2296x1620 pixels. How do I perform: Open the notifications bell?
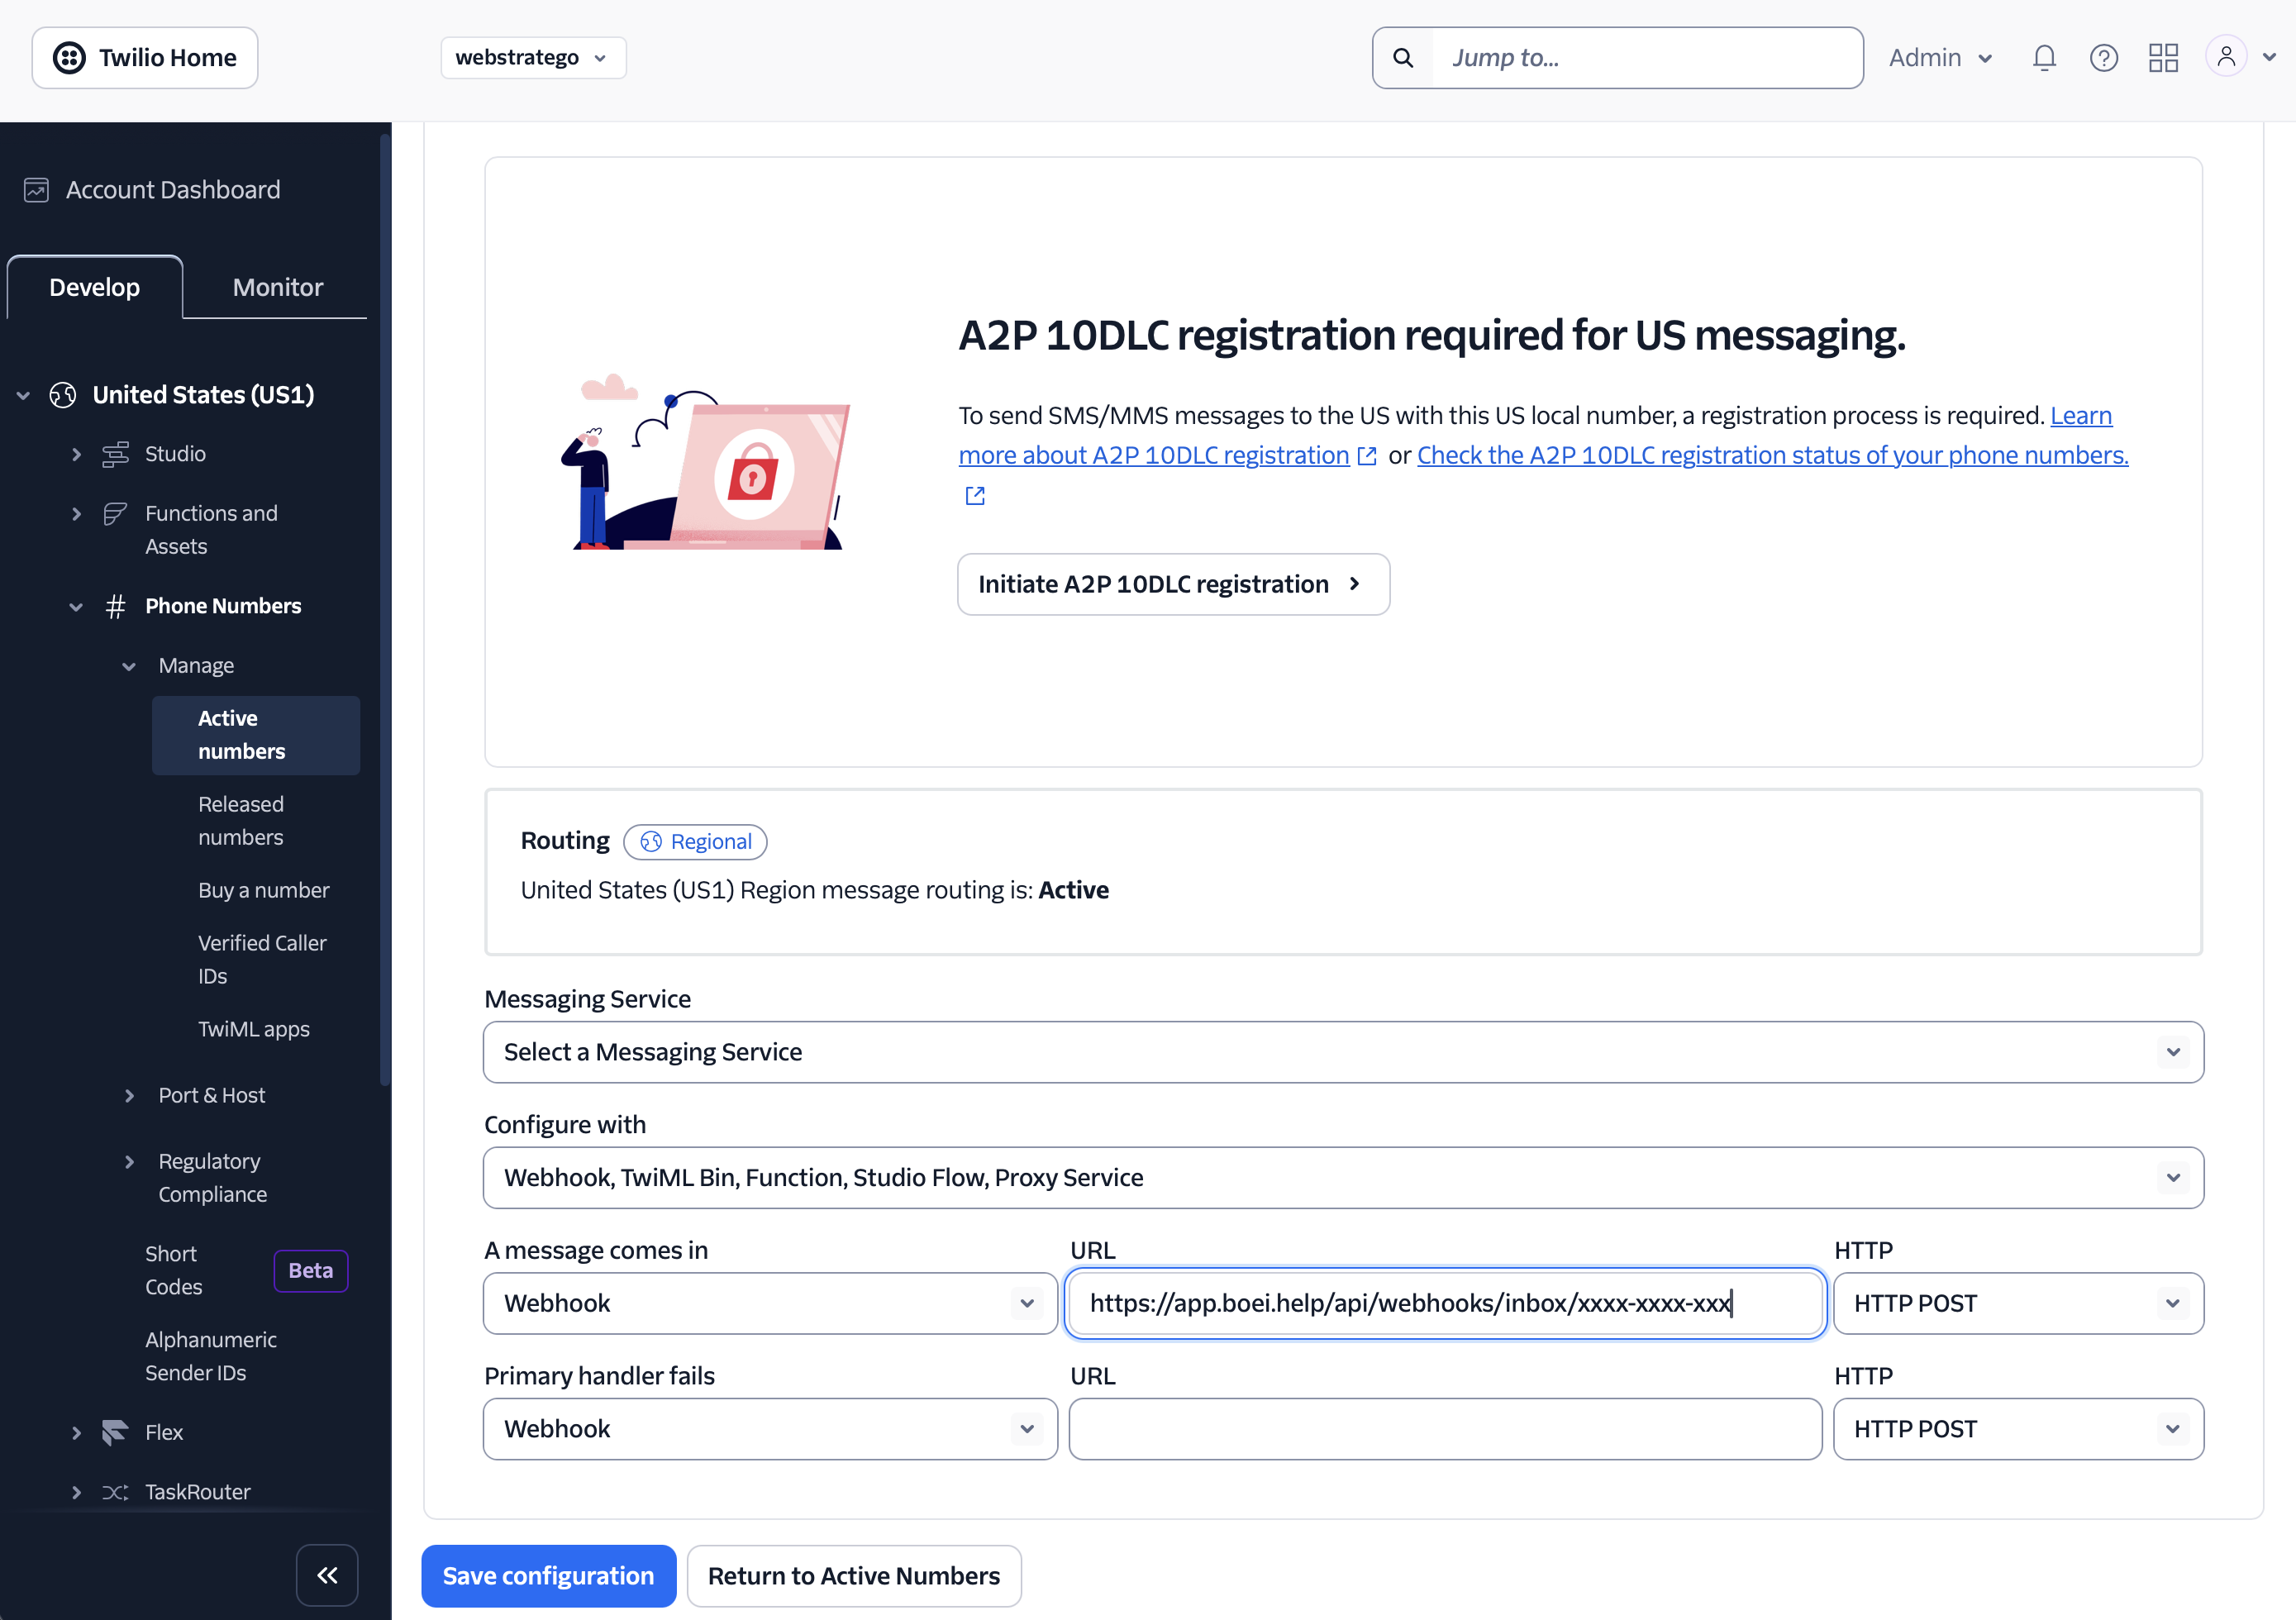2044,58
